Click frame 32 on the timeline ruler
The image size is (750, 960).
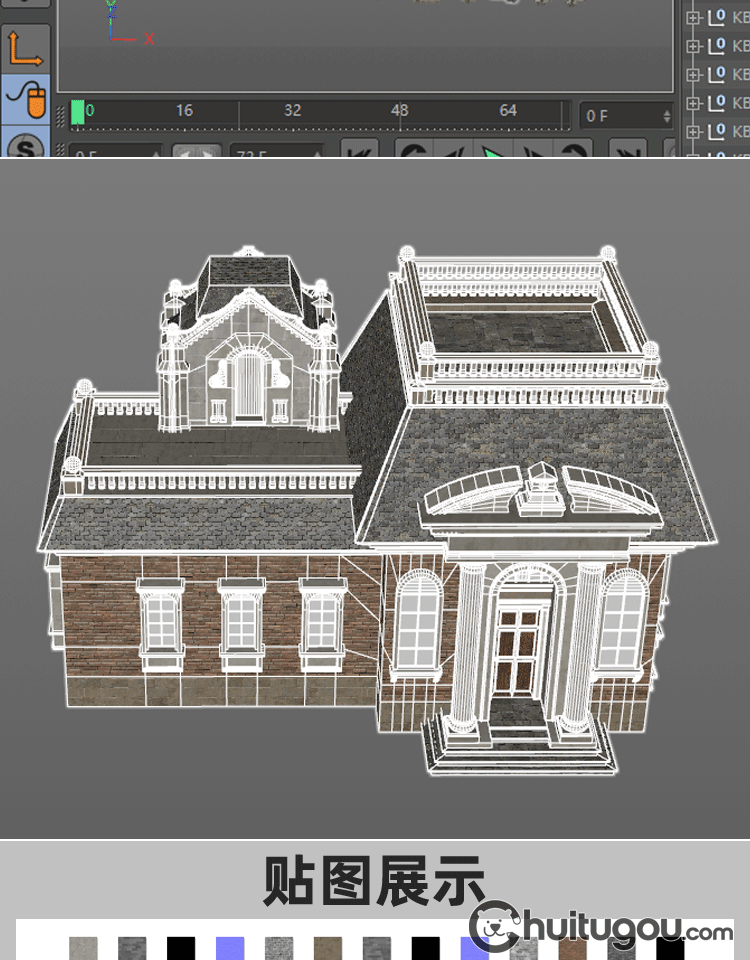[292, 112]
